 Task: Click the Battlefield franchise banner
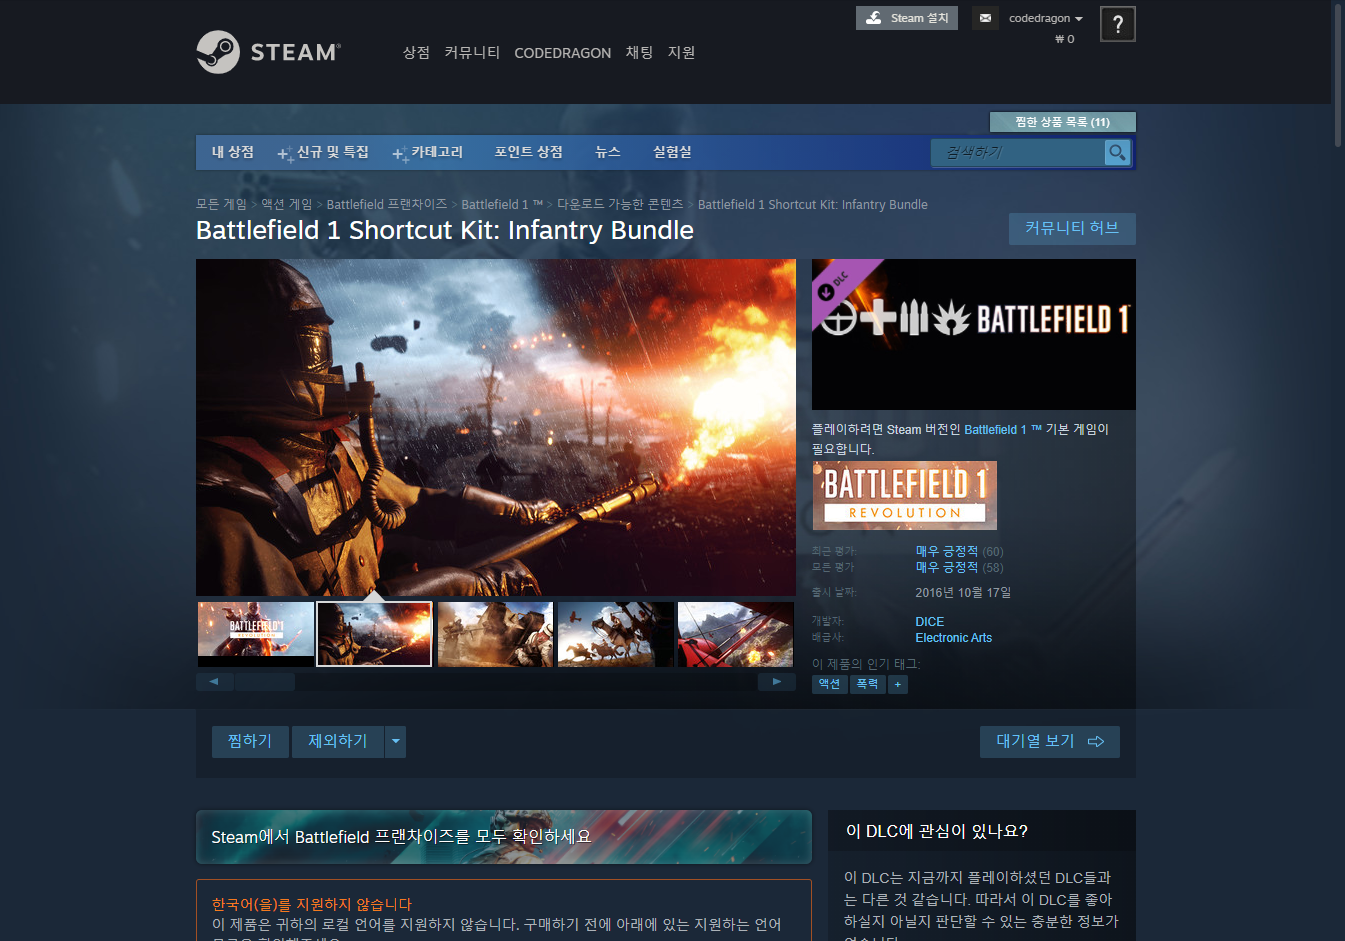504,837
